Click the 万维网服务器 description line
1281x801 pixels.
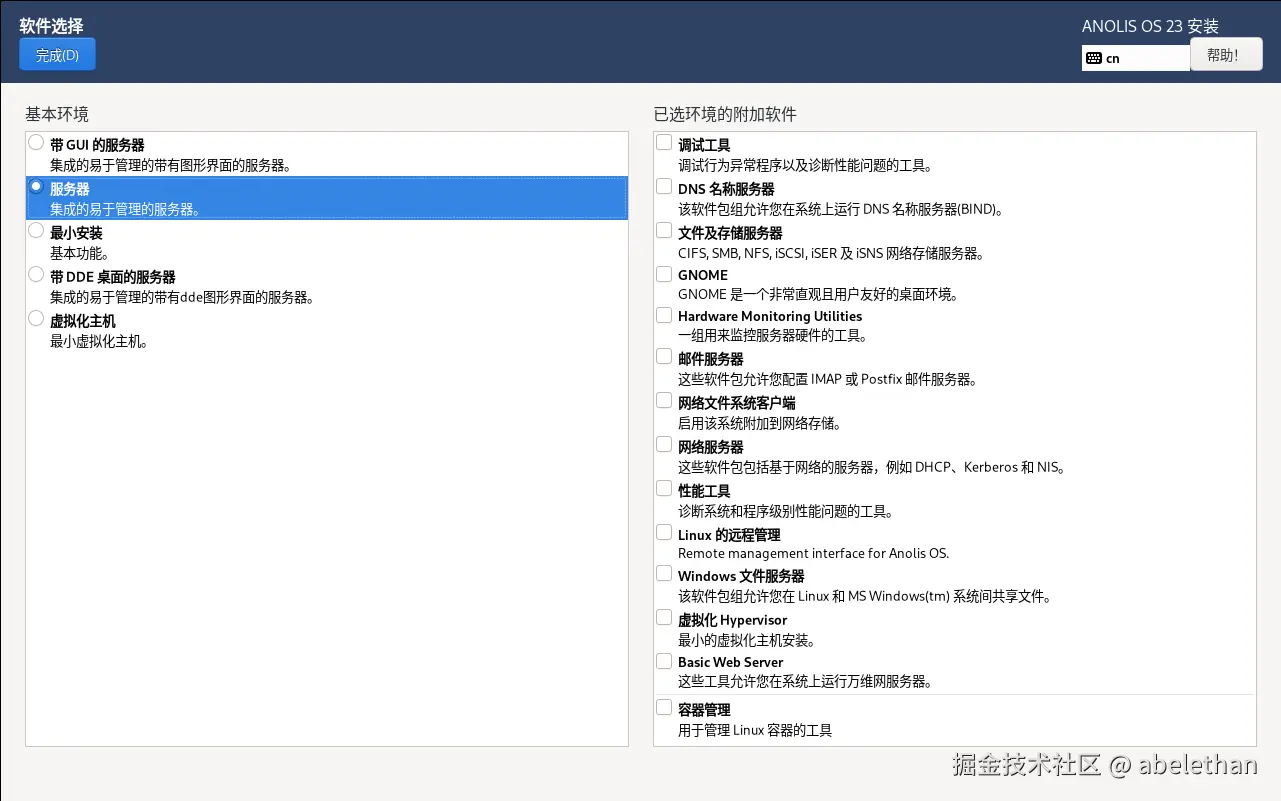(806, 682)
